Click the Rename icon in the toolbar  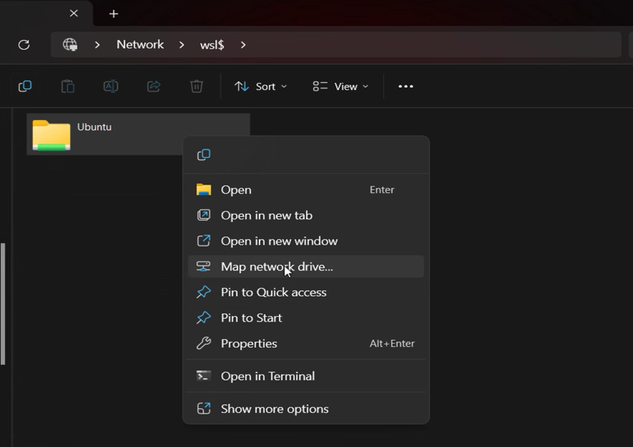[111, 87]
